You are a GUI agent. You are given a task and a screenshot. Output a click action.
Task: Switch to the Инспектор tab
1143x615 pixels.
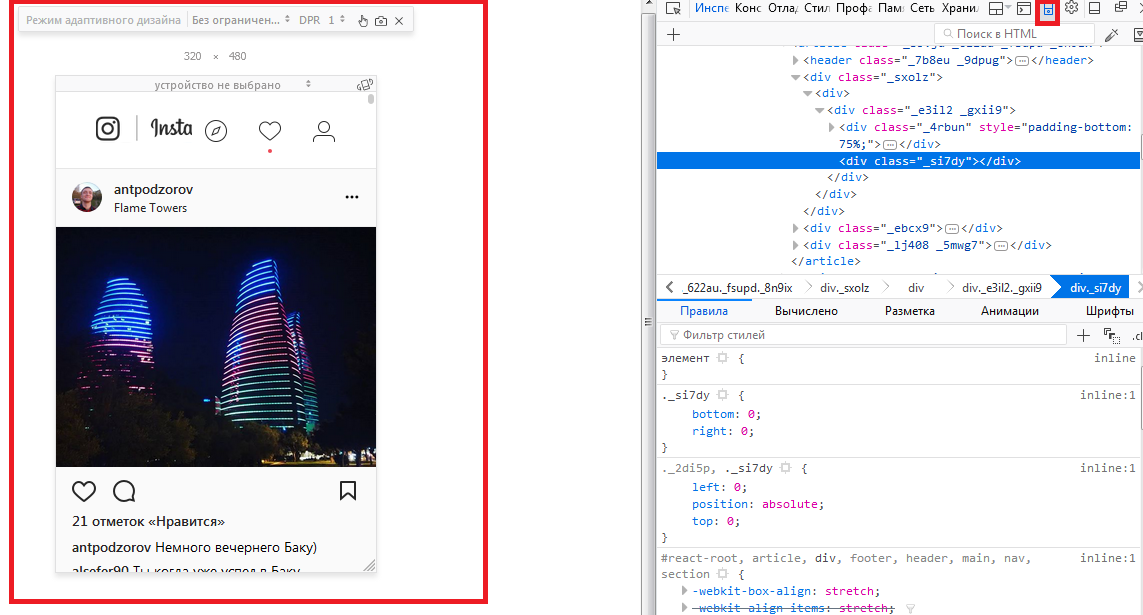click(711, 8)
